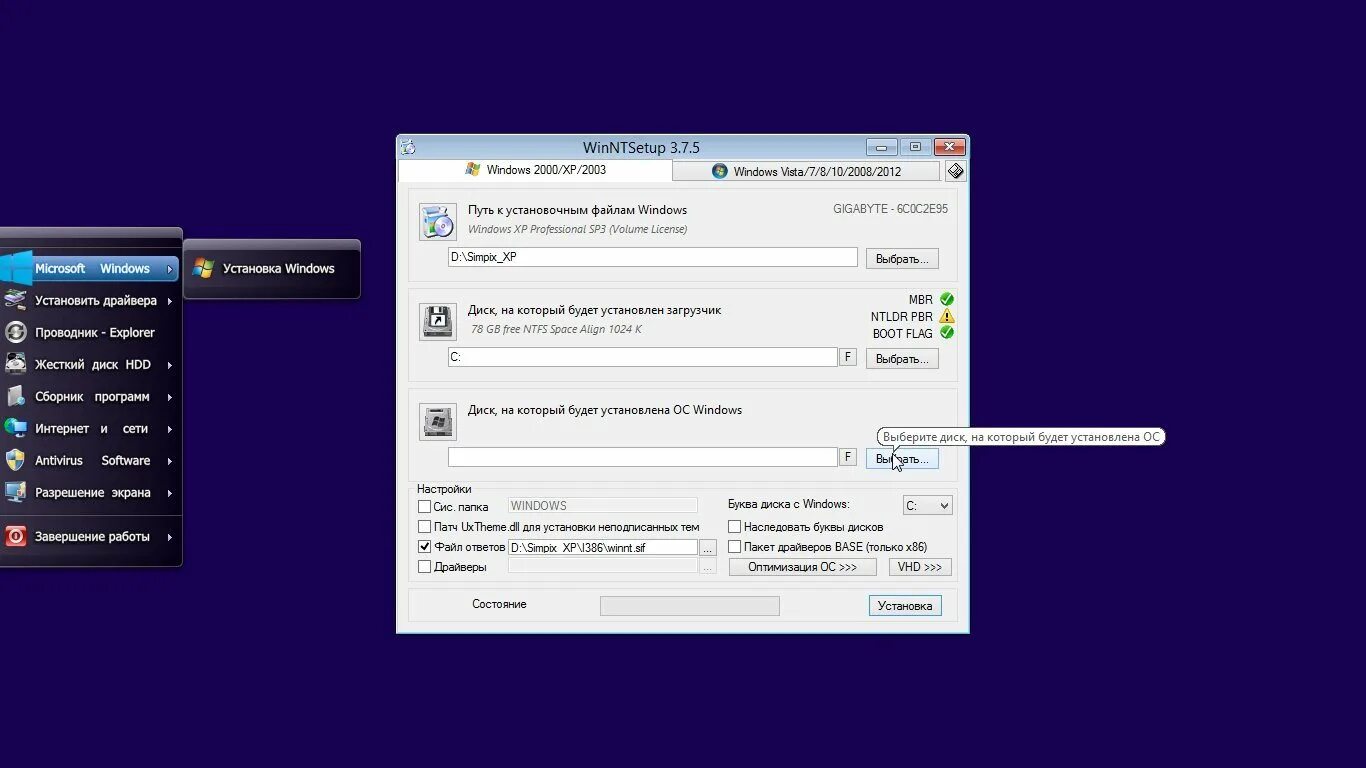Click the Windows installation CD icon
Viewport: 1366px width, 768px height.
(x=437, y=222)
